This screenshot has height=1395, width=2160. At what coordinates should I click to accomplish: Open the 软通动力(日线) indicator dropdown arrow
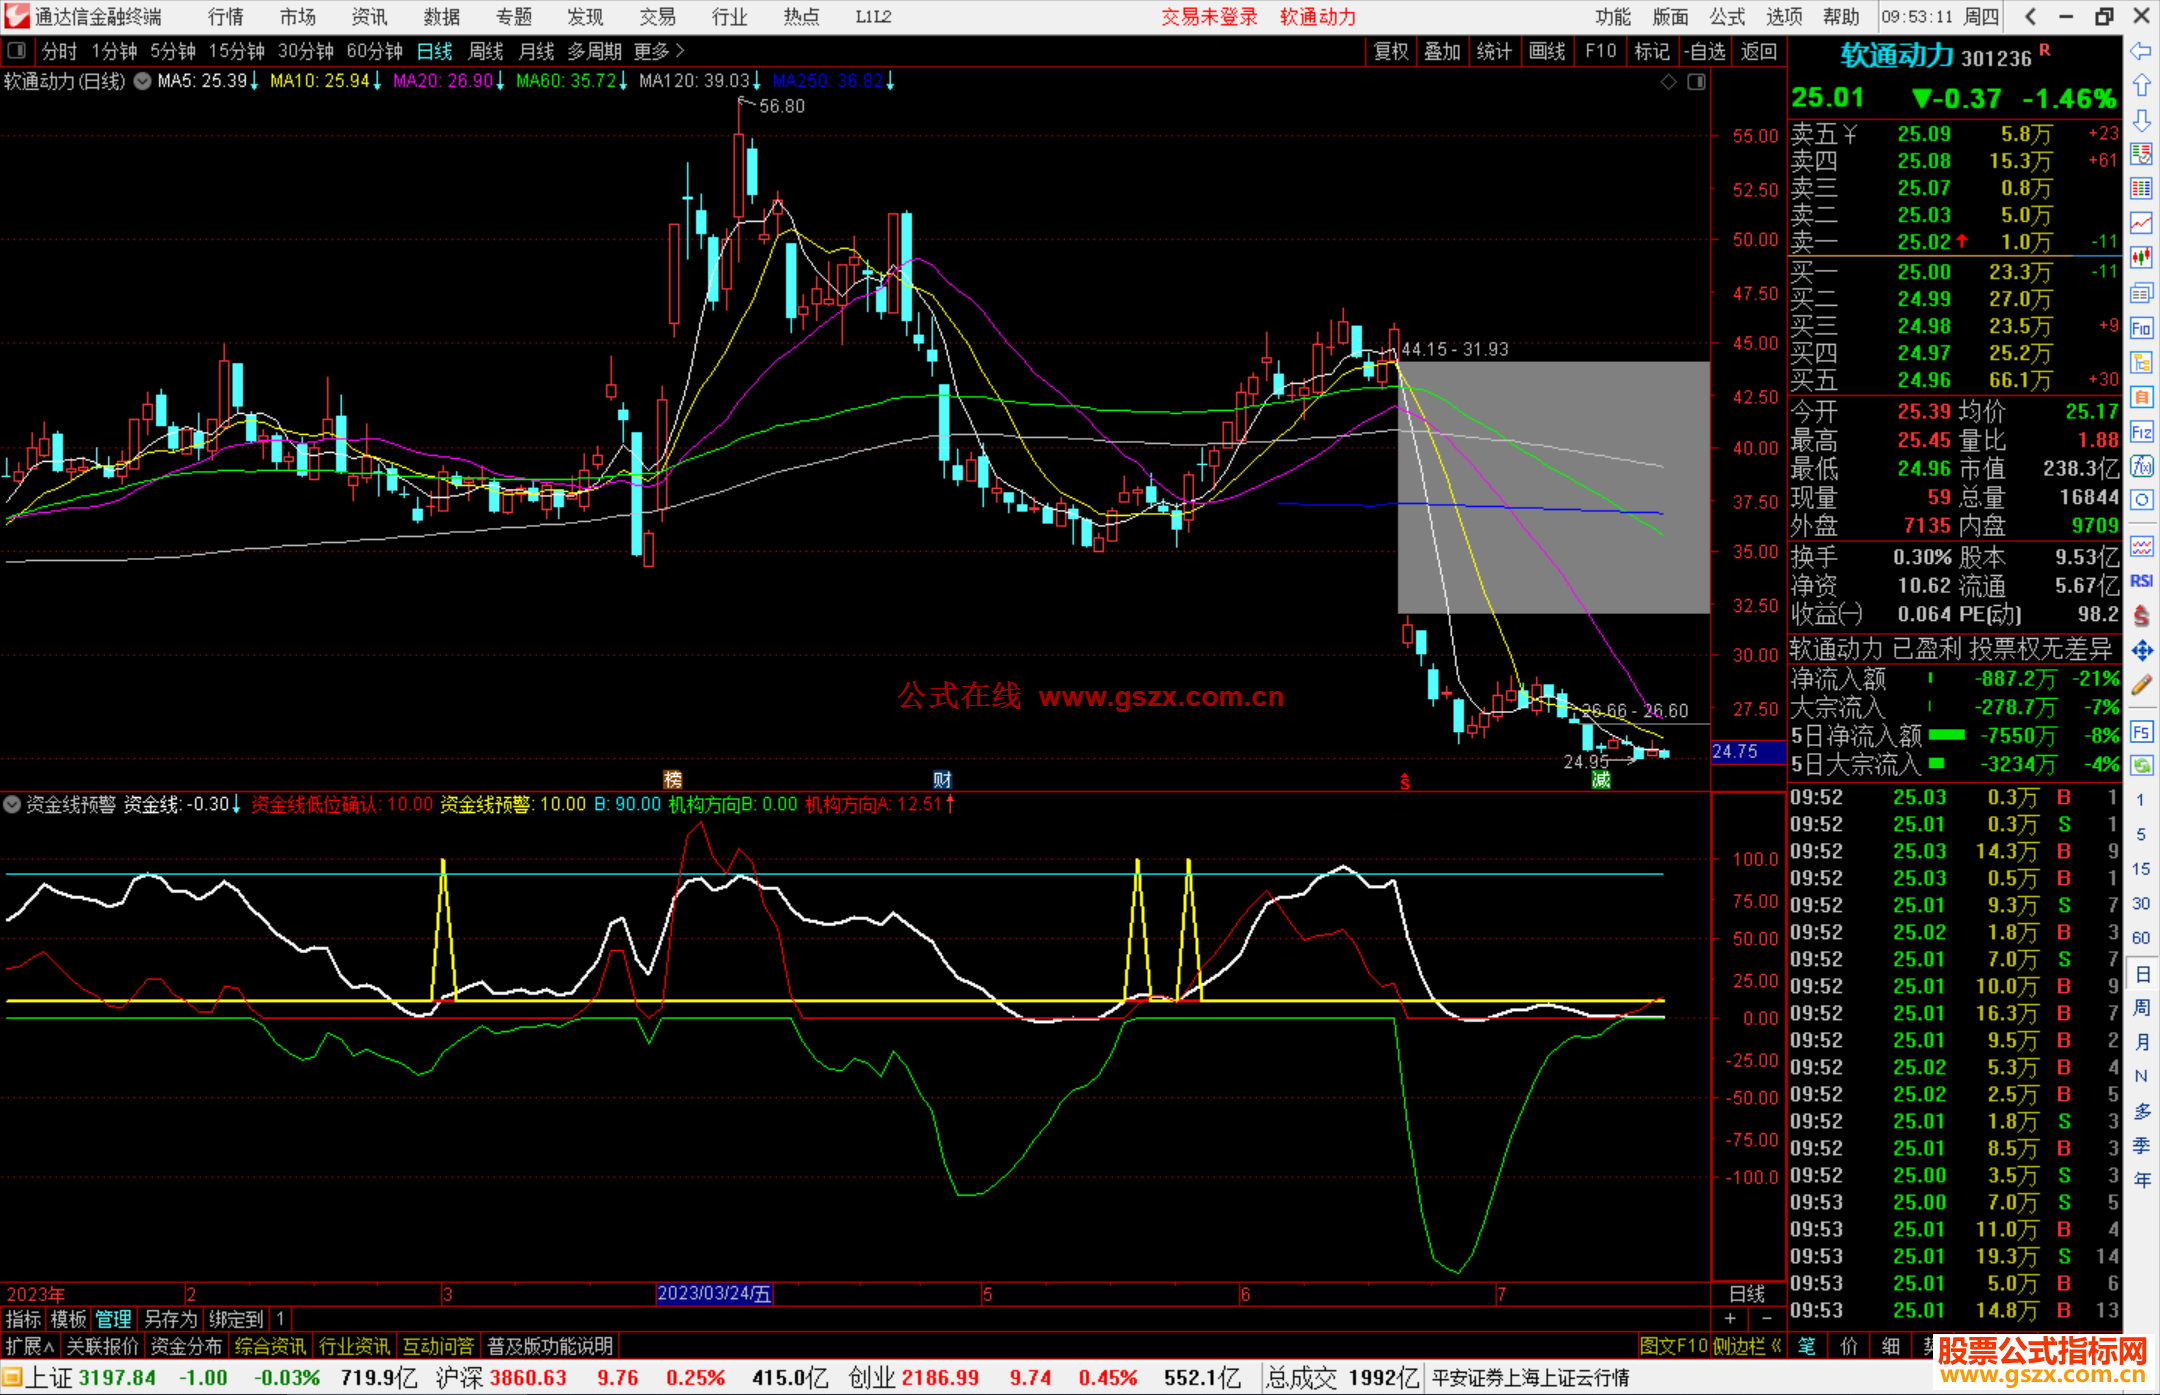(143, 81)
